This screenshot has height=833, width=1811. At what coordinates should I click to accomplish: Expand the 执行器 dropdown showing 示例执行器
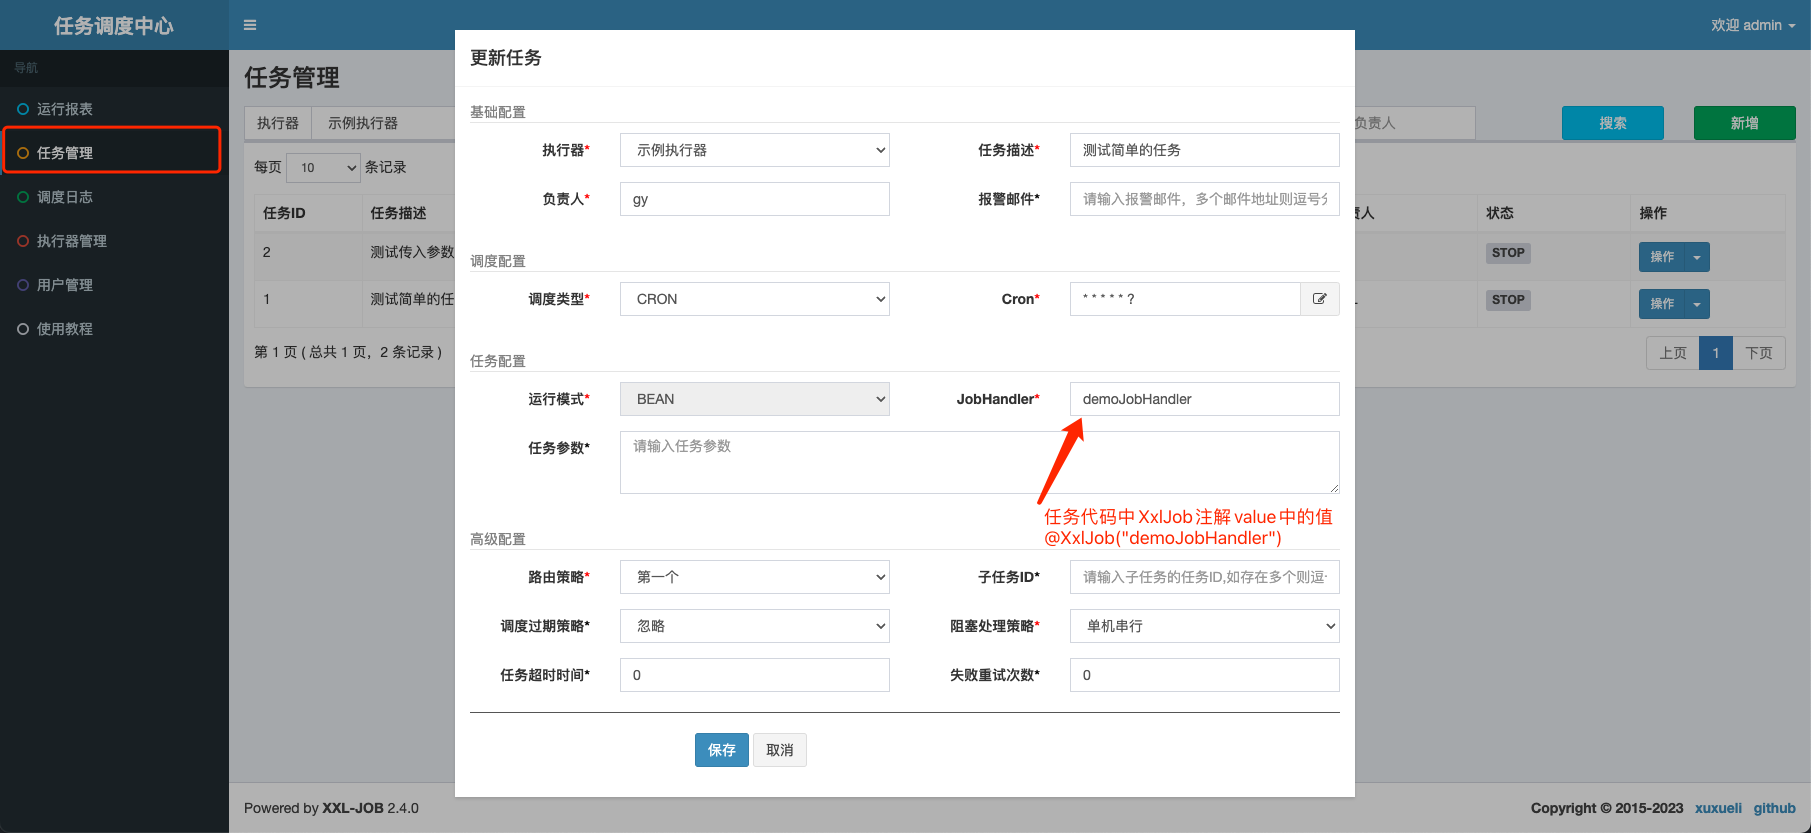[754, 150]
